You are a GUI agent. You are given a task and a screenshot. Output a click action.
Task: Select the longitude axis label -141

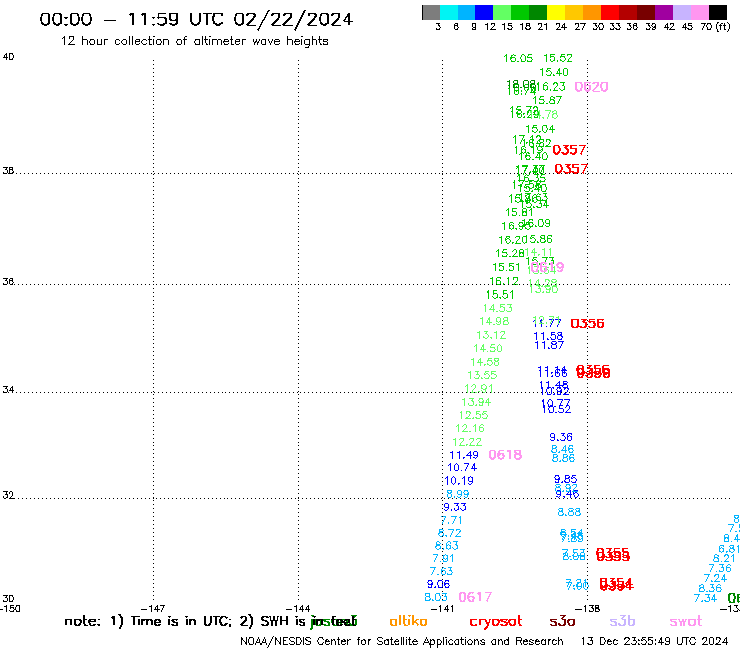[443, 609]
